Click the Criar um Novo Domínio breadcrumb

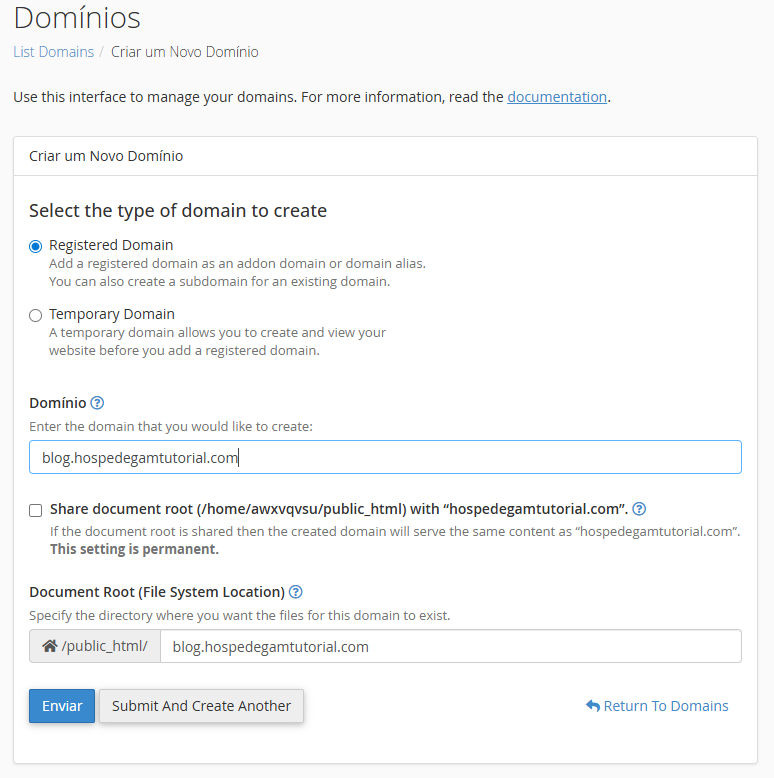click(184, 52)
